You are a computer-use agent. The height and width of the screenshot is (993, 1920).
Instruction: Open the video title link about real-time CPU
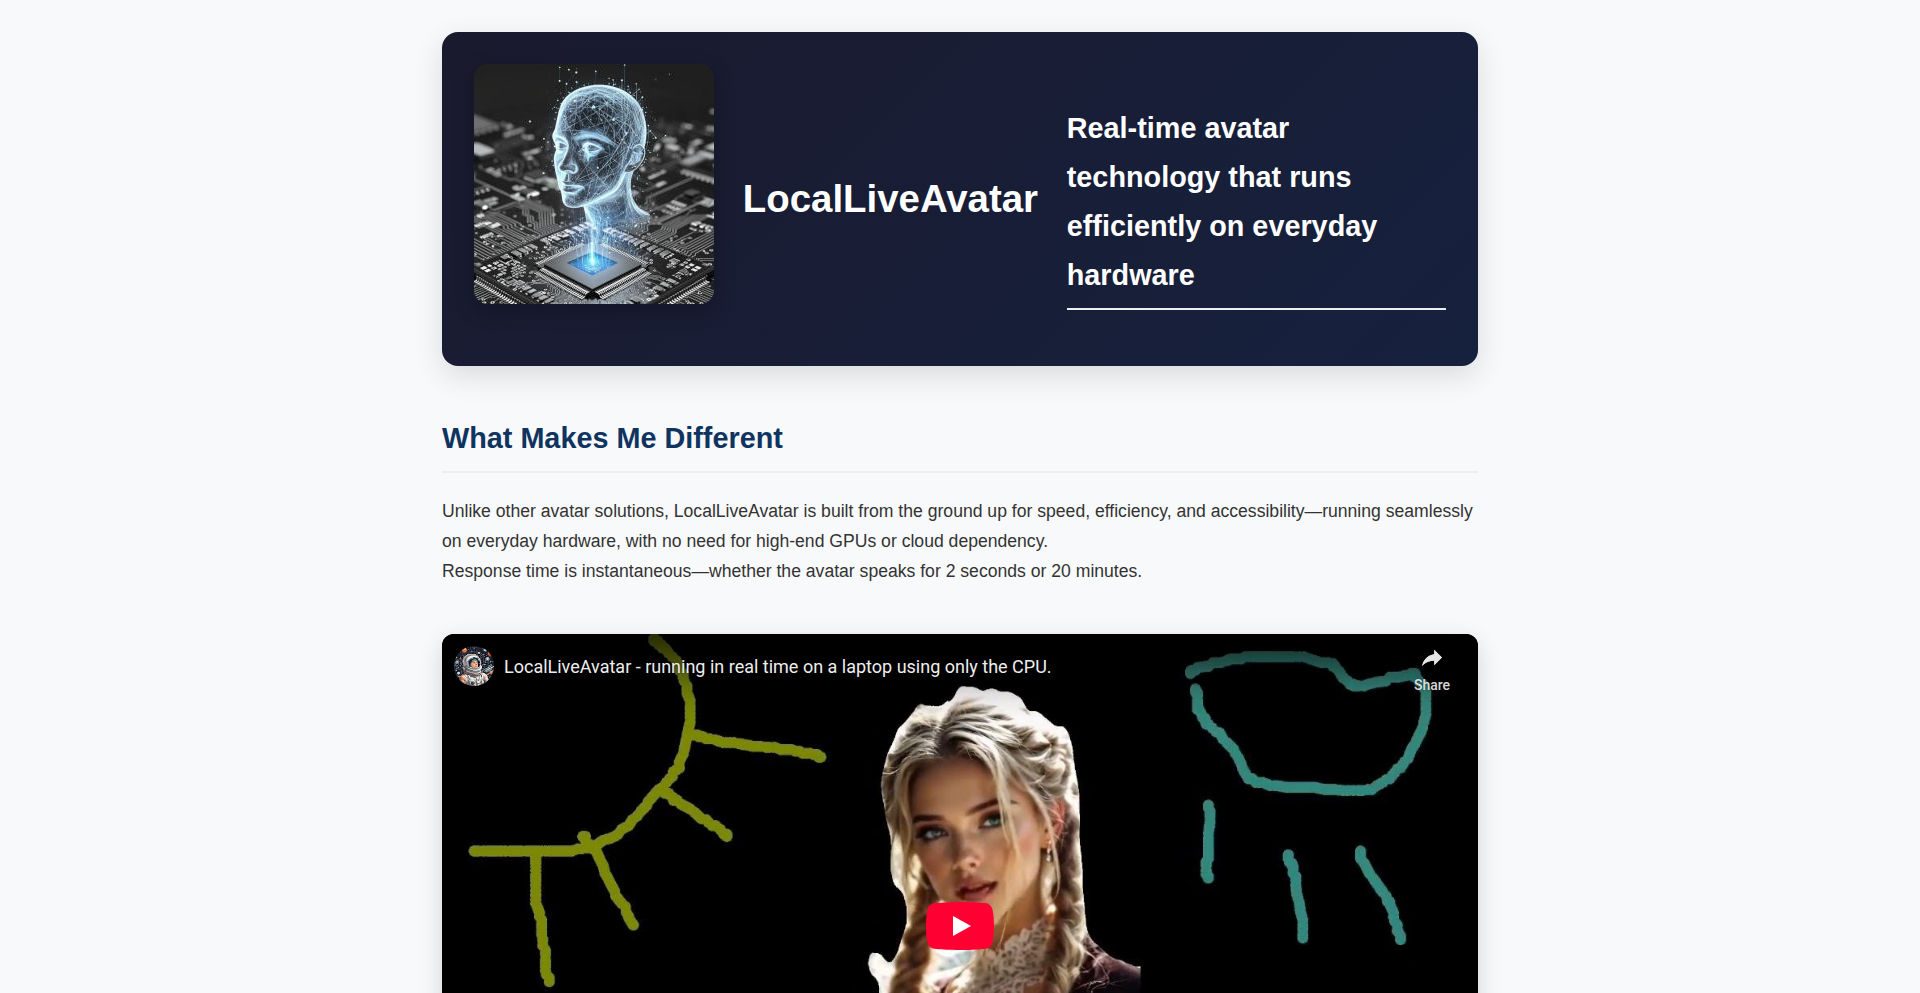click(777, 666)
